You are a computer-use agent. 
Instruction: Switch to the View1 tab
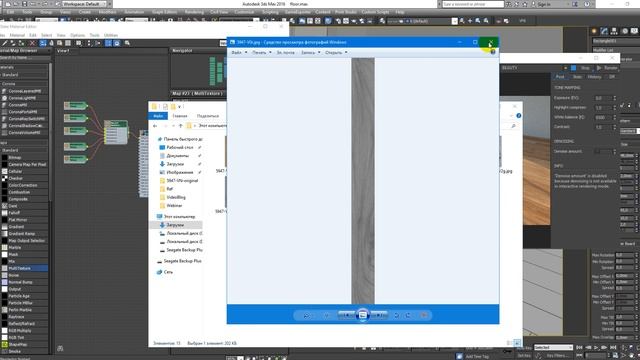coord(63,51)
